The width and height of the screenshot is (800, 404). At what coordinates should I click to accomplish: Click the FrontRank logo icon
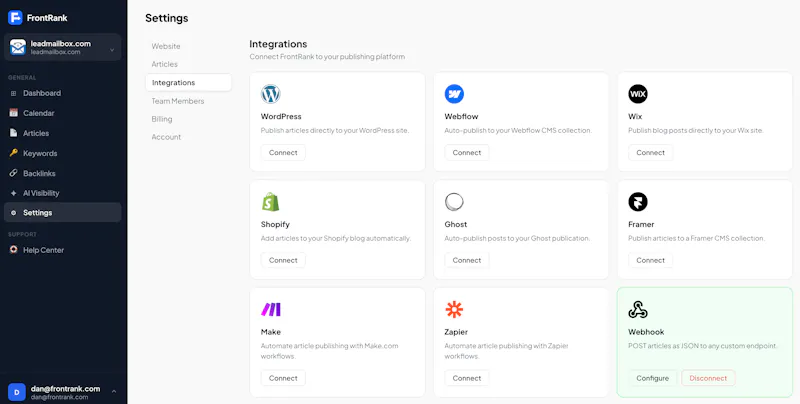tap(15, 17)
